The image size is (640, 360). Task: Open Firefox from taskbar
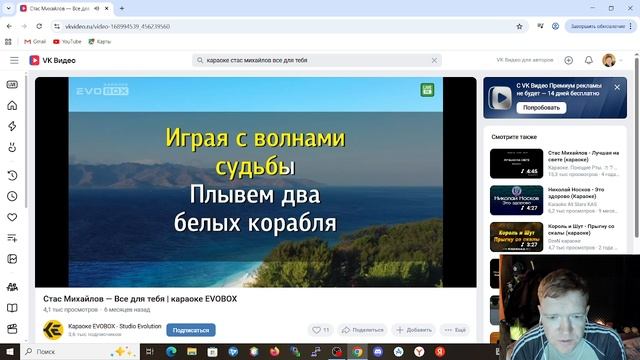point(274,351)
